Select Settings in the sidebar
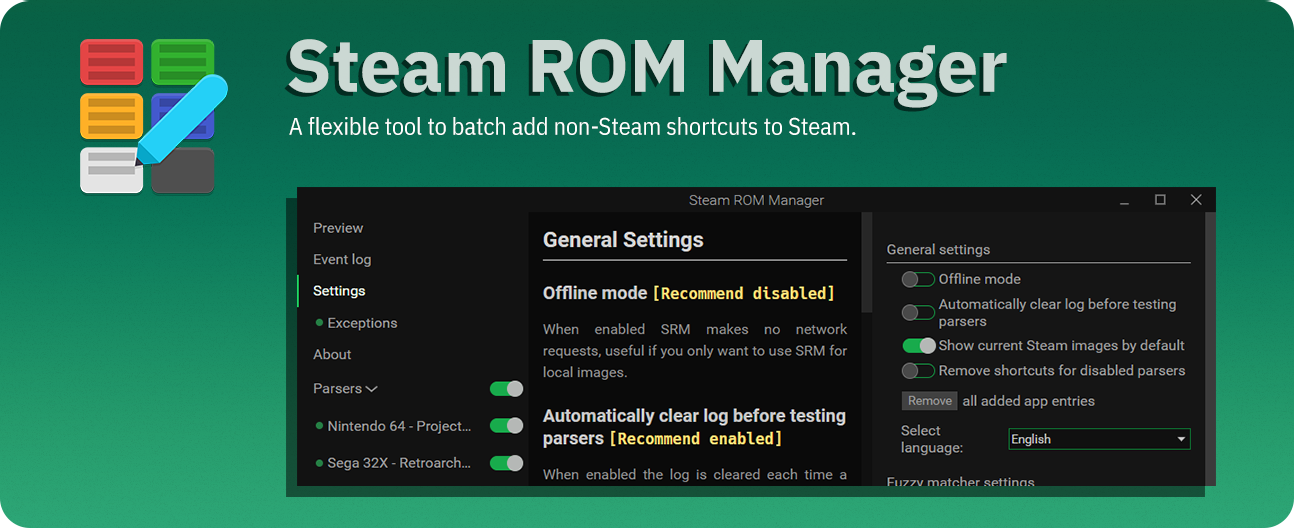The height and width of the screenshot is (528, 1294). [339, 291]
